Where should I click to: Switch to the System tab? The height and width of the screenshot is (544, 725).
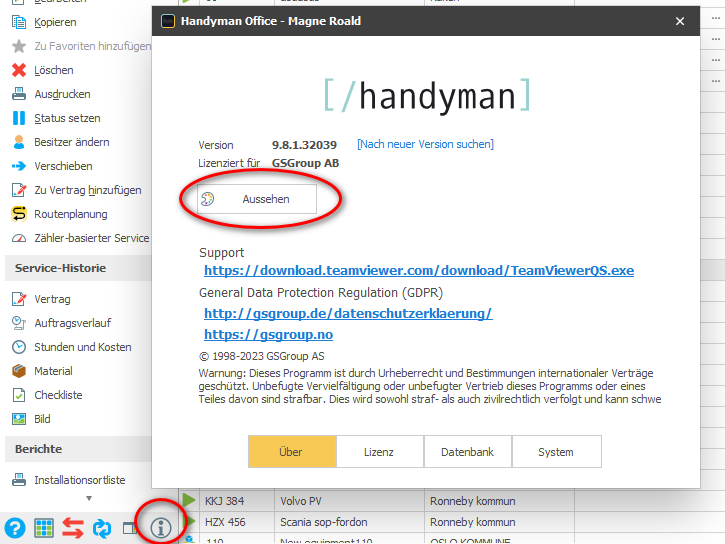click(x=557, y=452)
